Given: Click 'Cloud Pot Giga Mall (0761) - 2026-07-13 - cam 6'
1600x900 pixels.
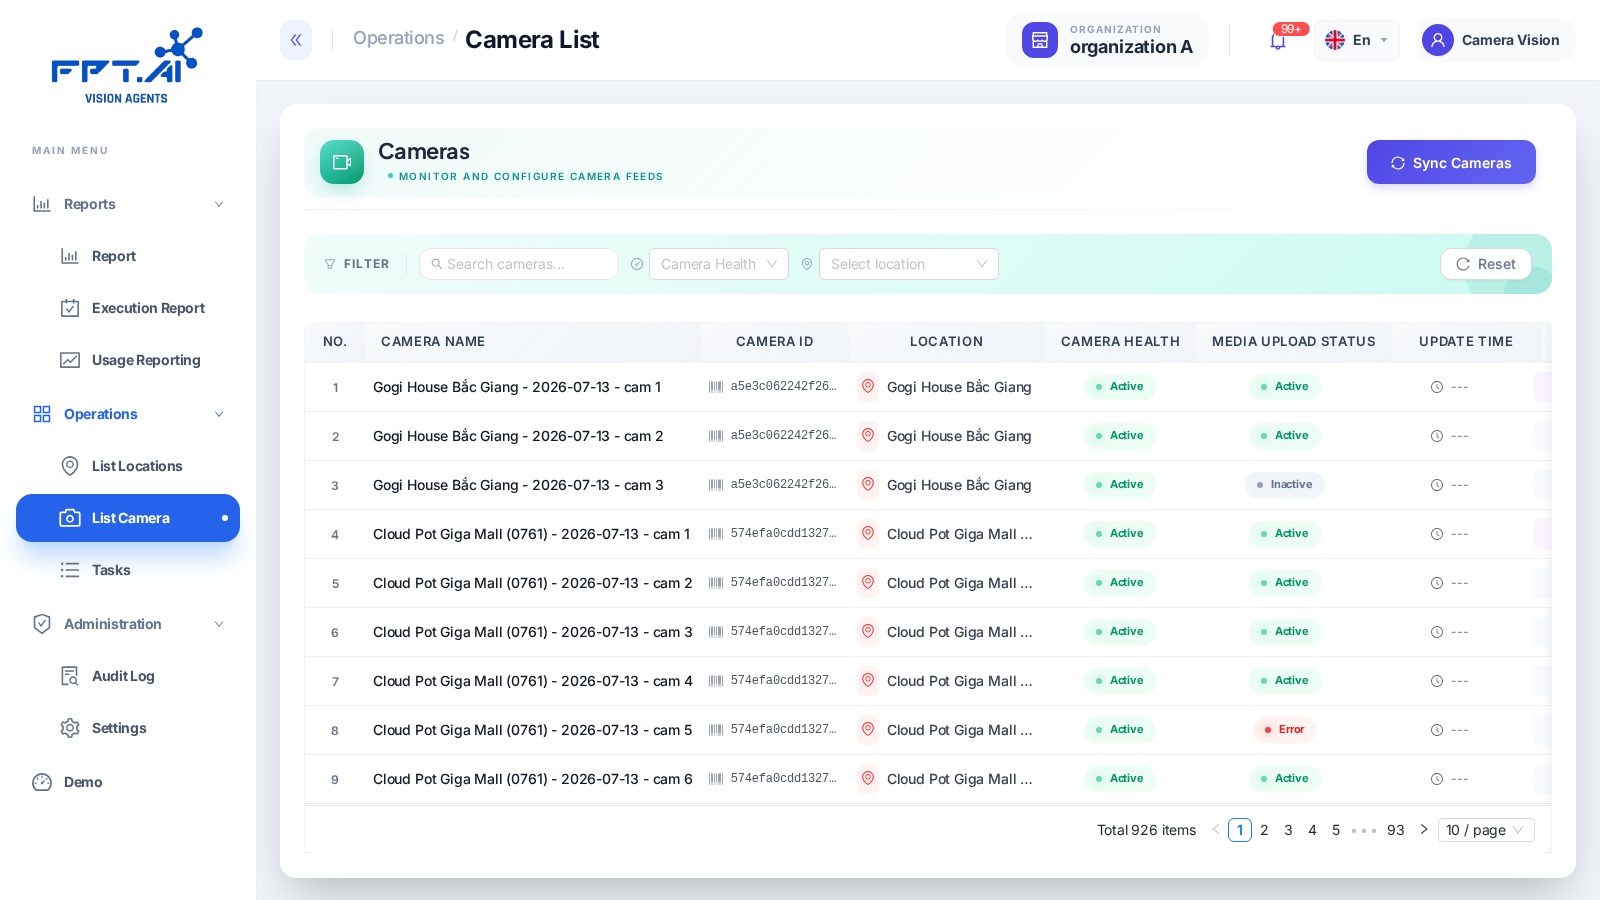Looking at the screenshot, I should [533, 779].
